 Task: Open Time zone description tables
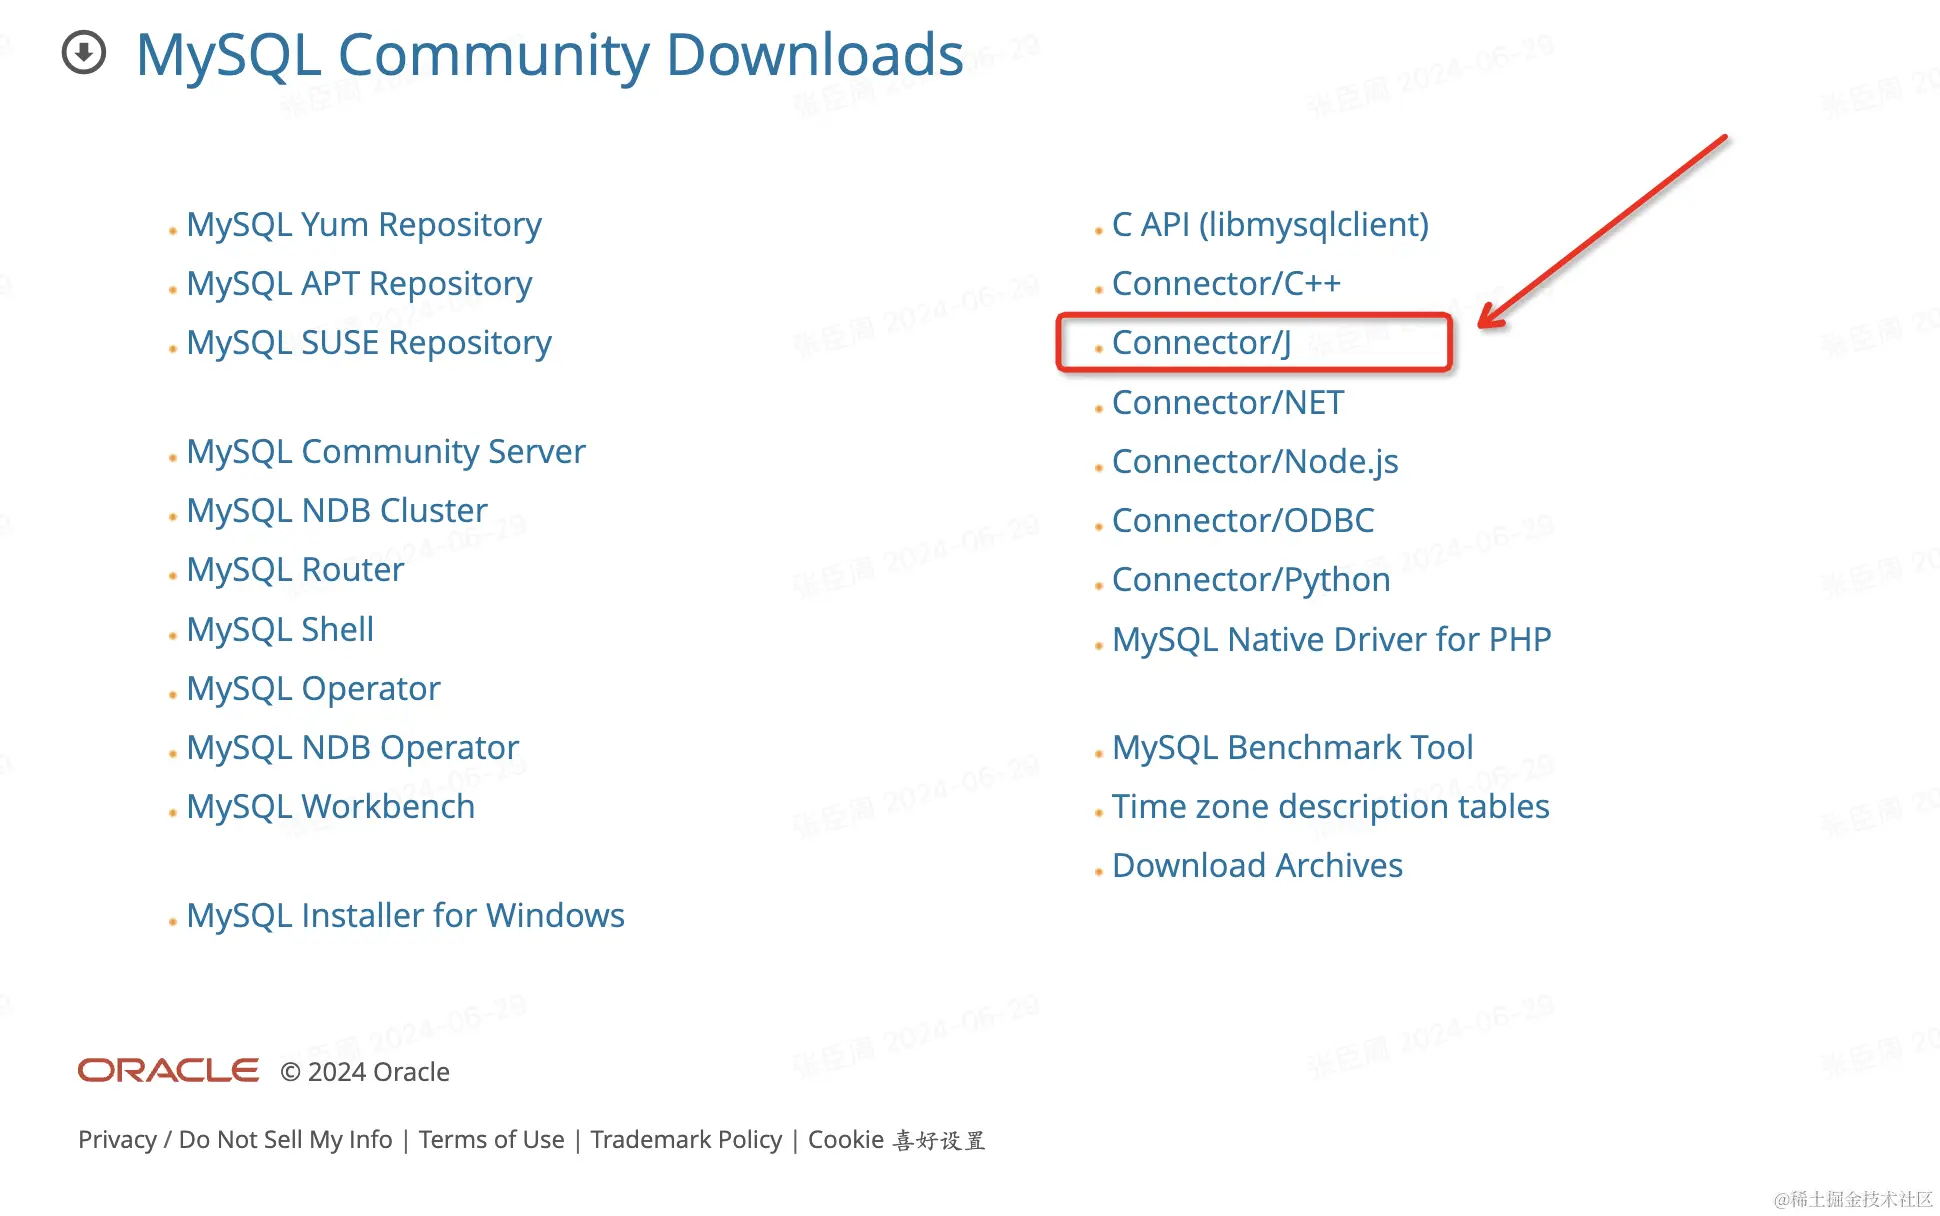[x=1330, y=807]
